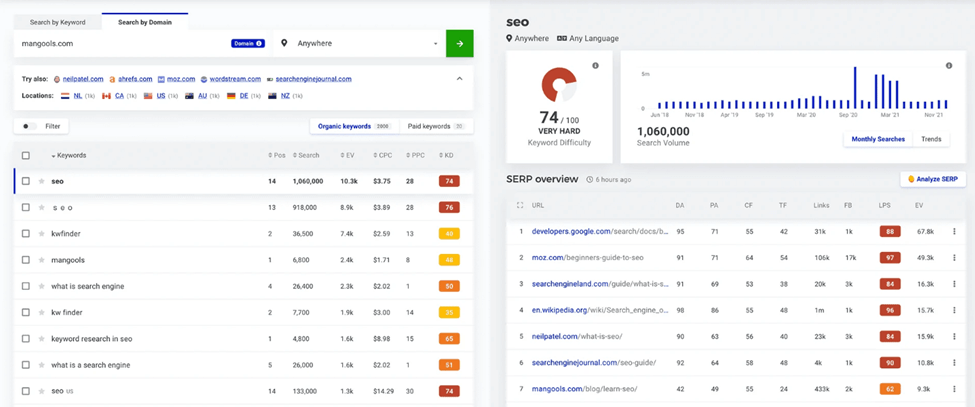Sort by KD column
This screenshot has width=975, height=407.
click(446, 155)
